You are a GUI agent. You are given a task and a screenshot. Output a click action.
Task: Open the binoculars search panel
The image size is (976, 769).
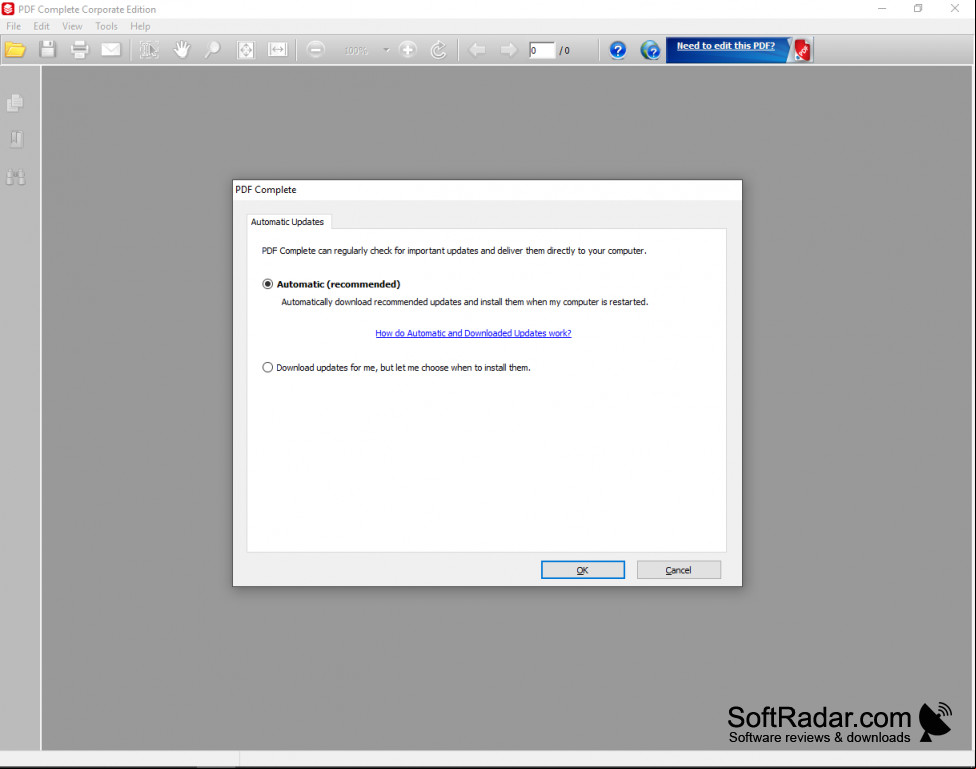click(16, 177)
